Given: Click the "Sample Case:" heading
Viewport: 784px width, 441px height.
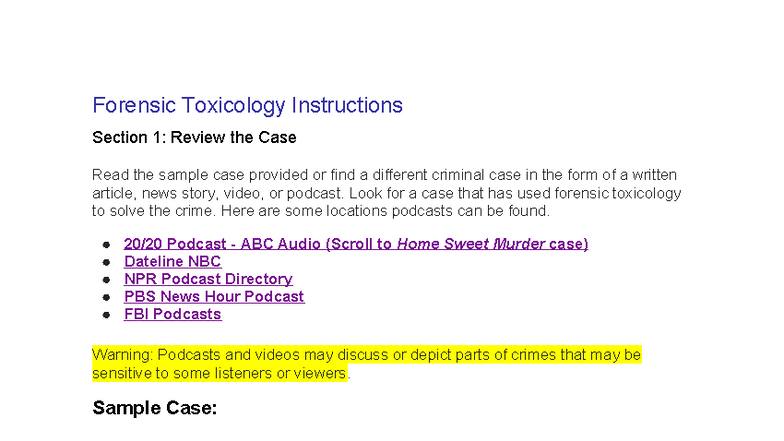Looking at the screenshot, I should click(x=154, y=408).
